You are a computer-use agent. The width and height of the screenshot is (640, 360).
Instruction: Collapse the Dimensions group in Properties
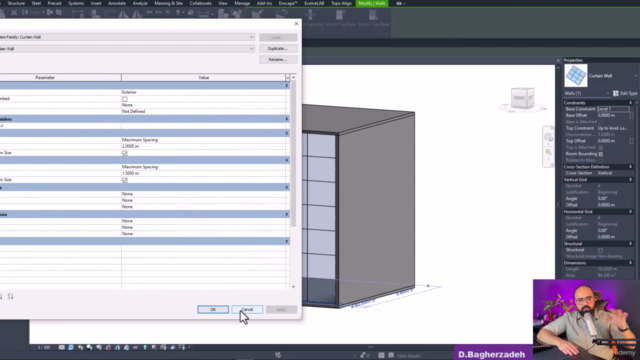click(x=631, y=263)
